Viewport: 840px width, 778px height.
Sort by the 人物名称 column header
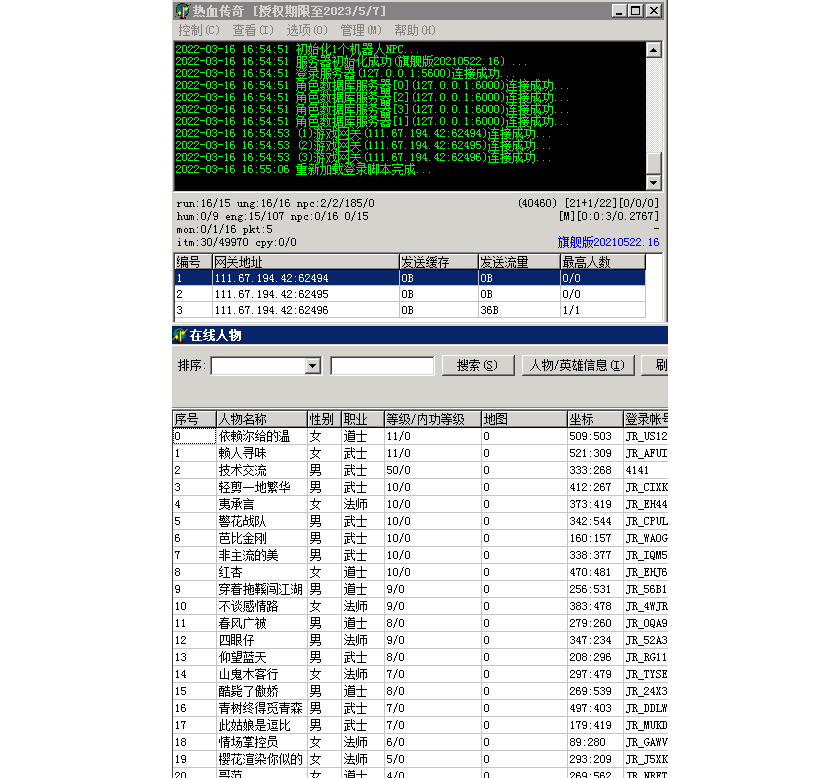pos(260,419)
